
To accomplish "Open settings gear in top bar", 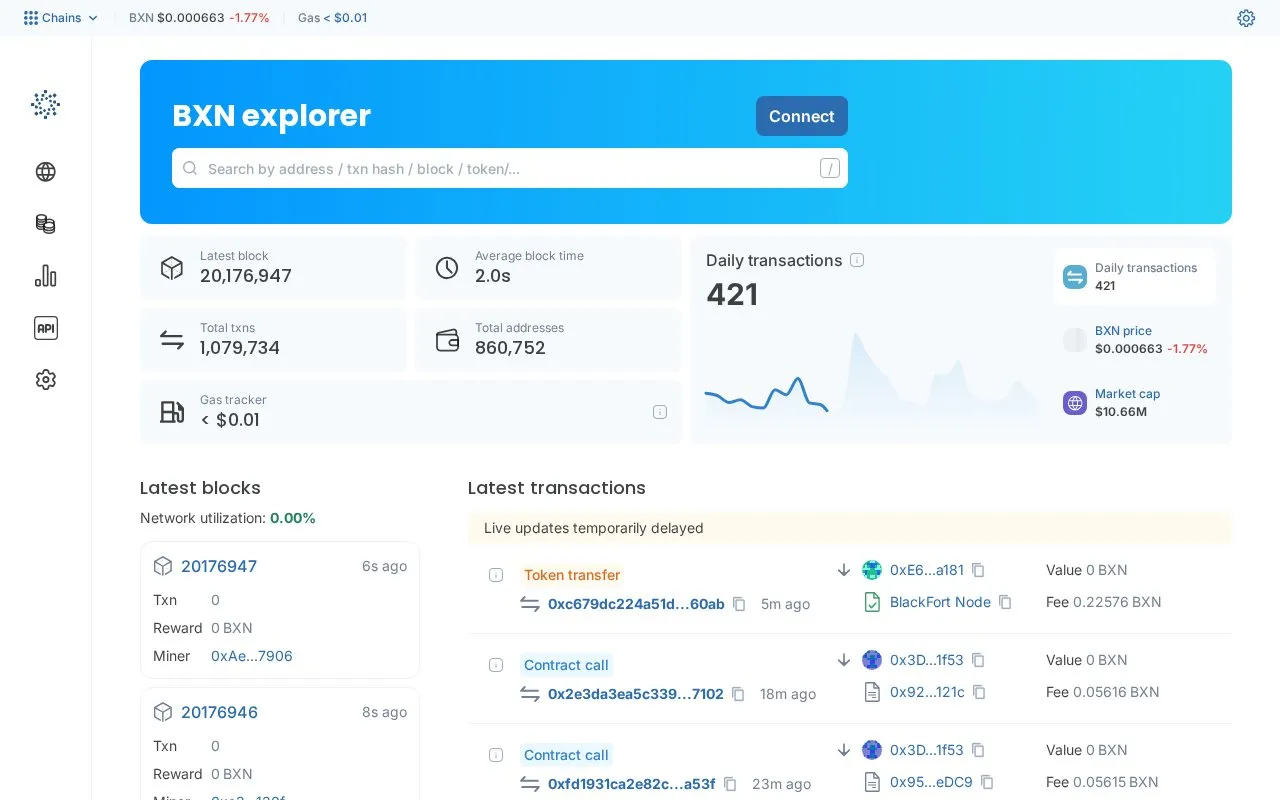I will (1246, 18).
